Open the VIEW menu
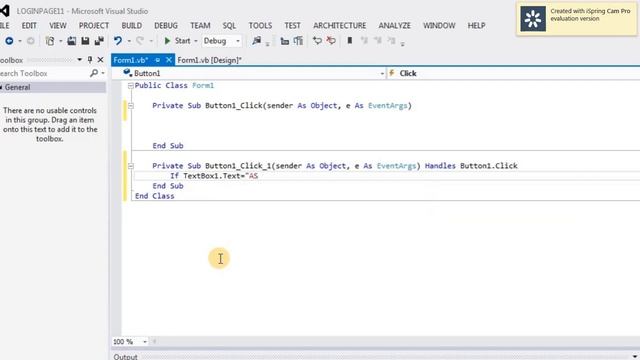 58,26
